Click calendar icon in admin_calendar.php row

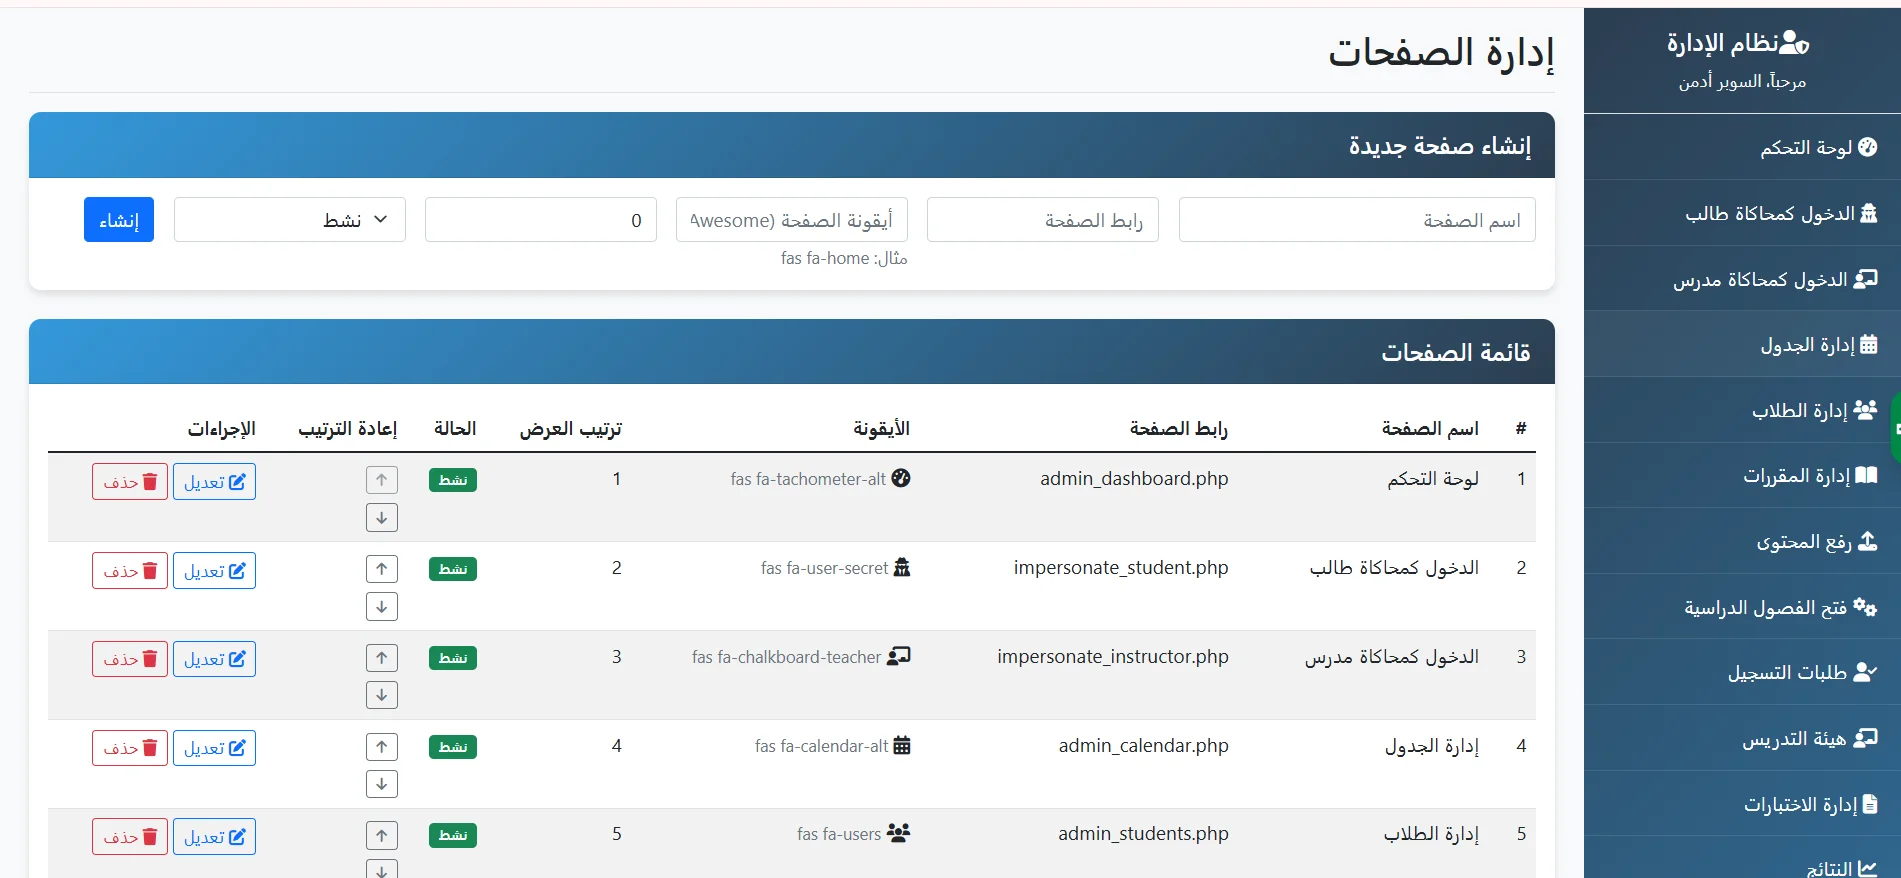(x=902, y=745)
